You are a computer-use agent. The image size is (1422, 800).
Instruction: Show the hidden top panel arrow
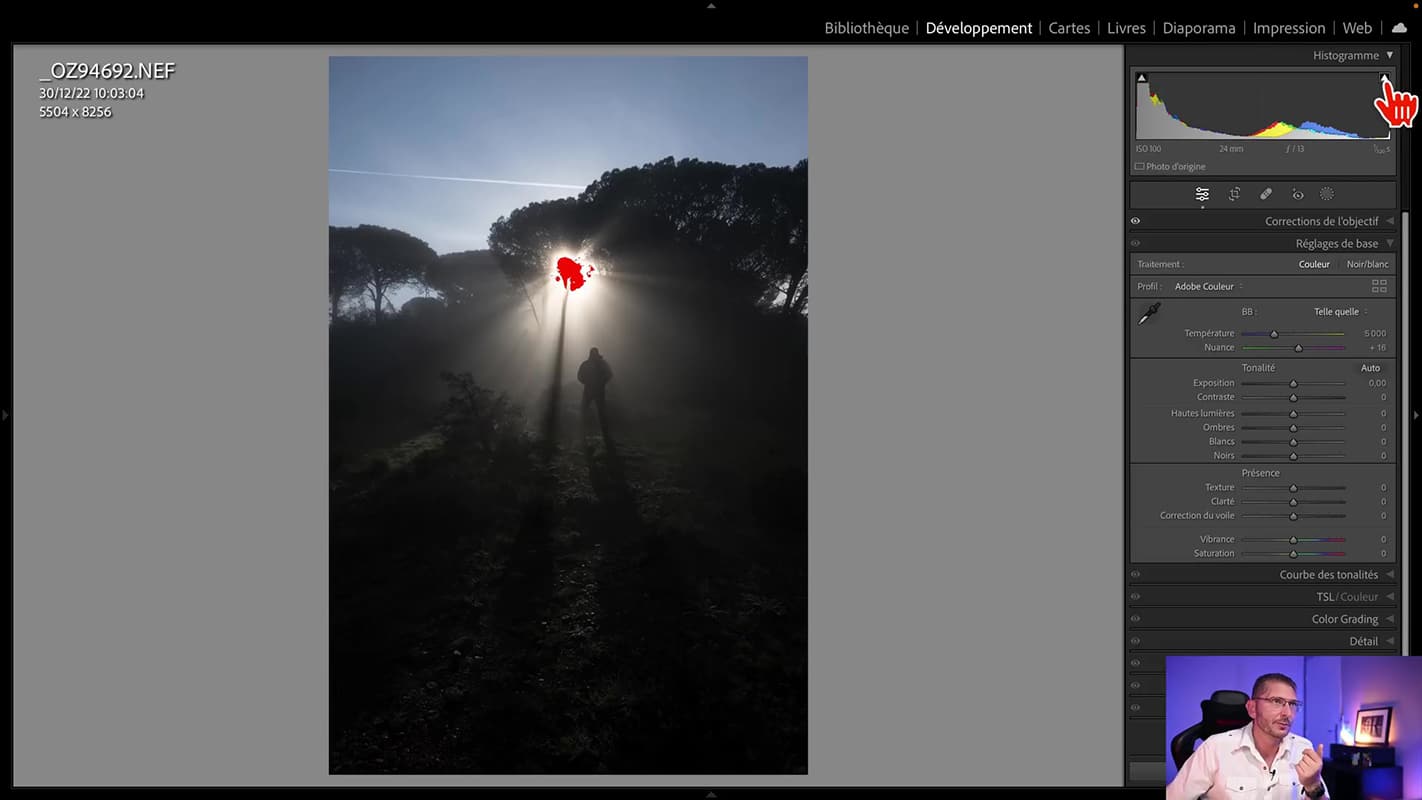pos(711,5)
